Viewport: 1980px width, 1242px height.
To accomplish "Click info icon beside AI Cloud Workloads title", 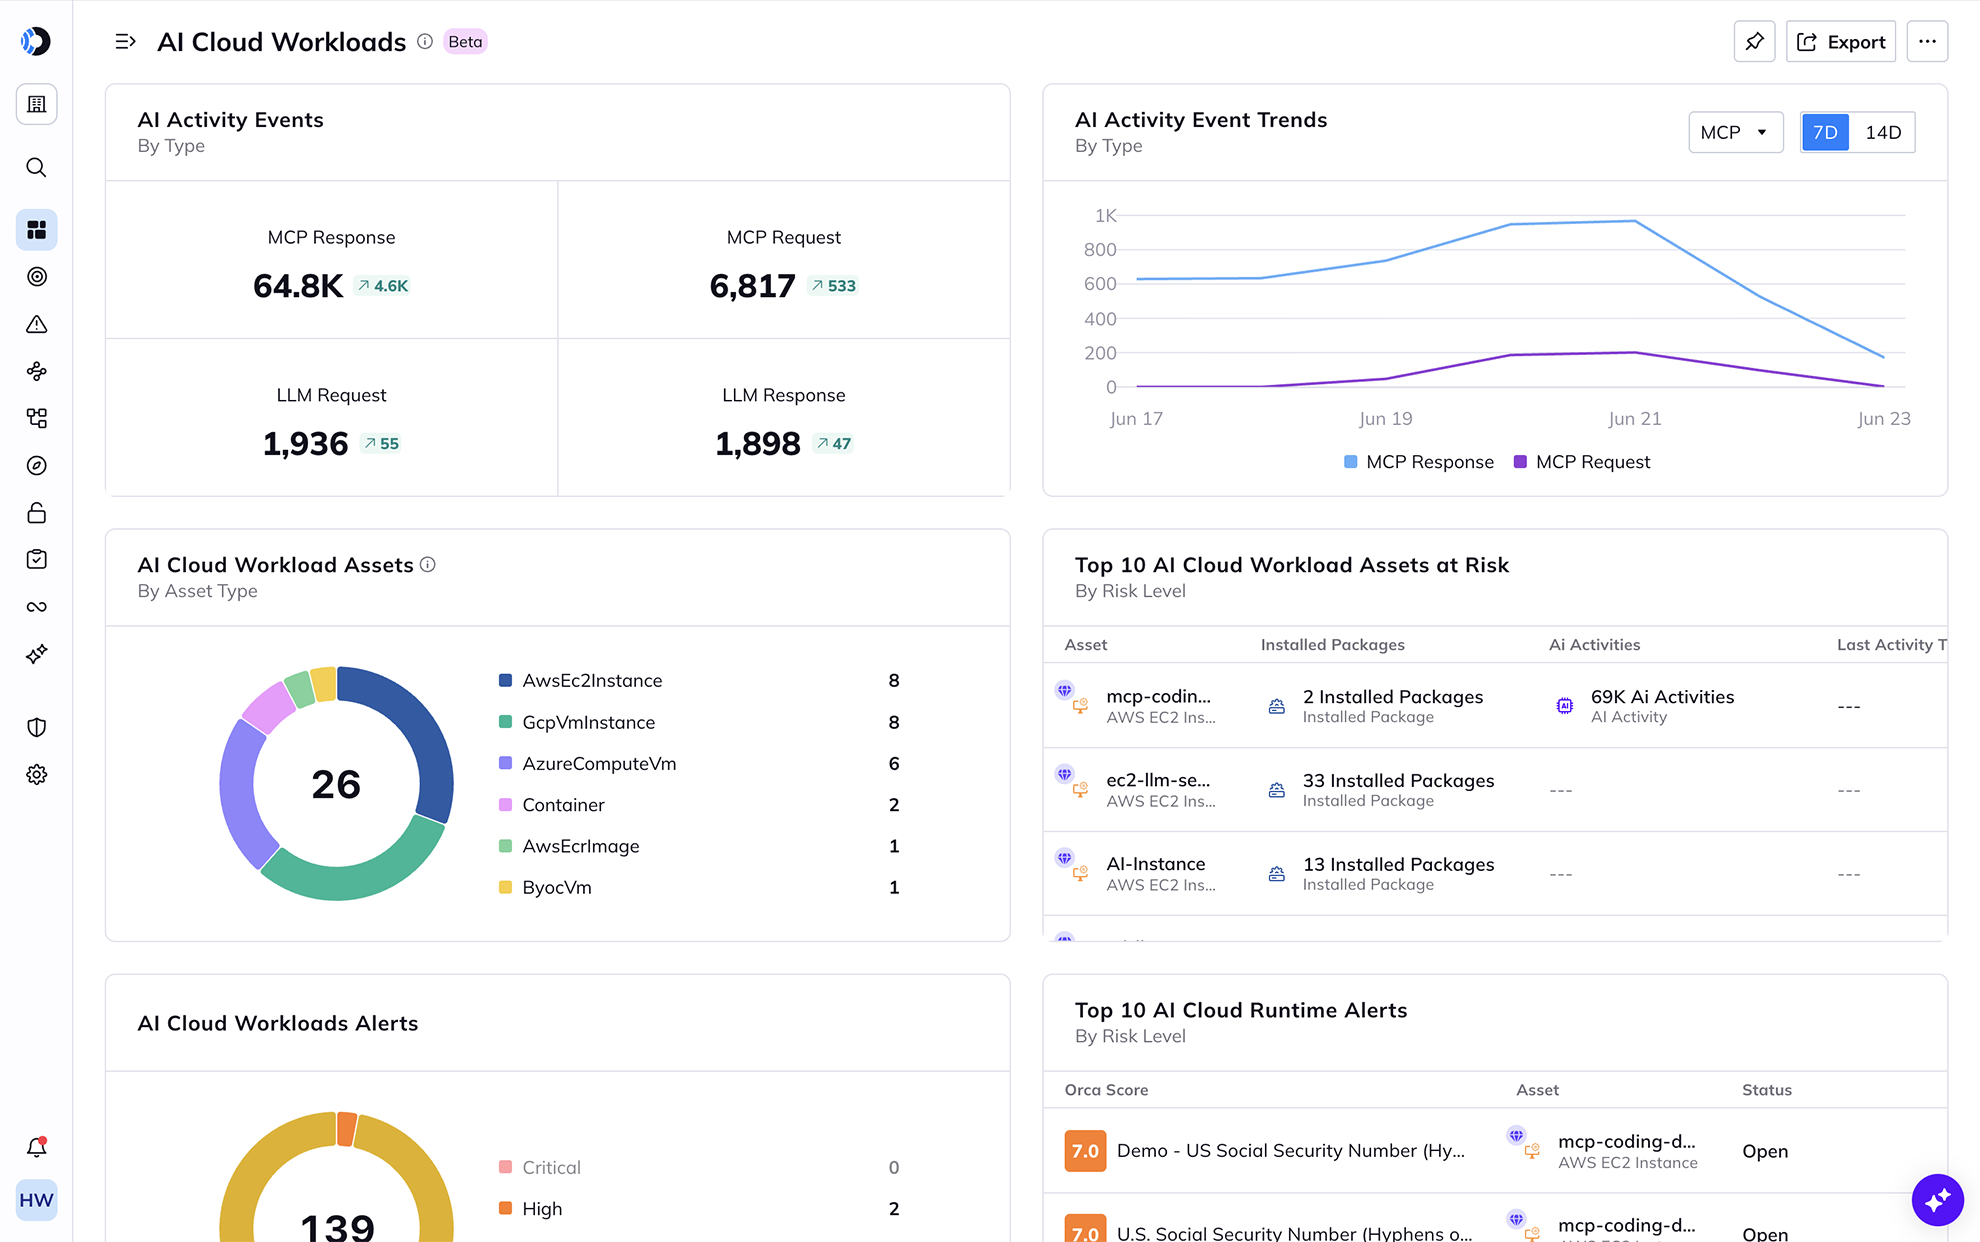I will (425, 41).
